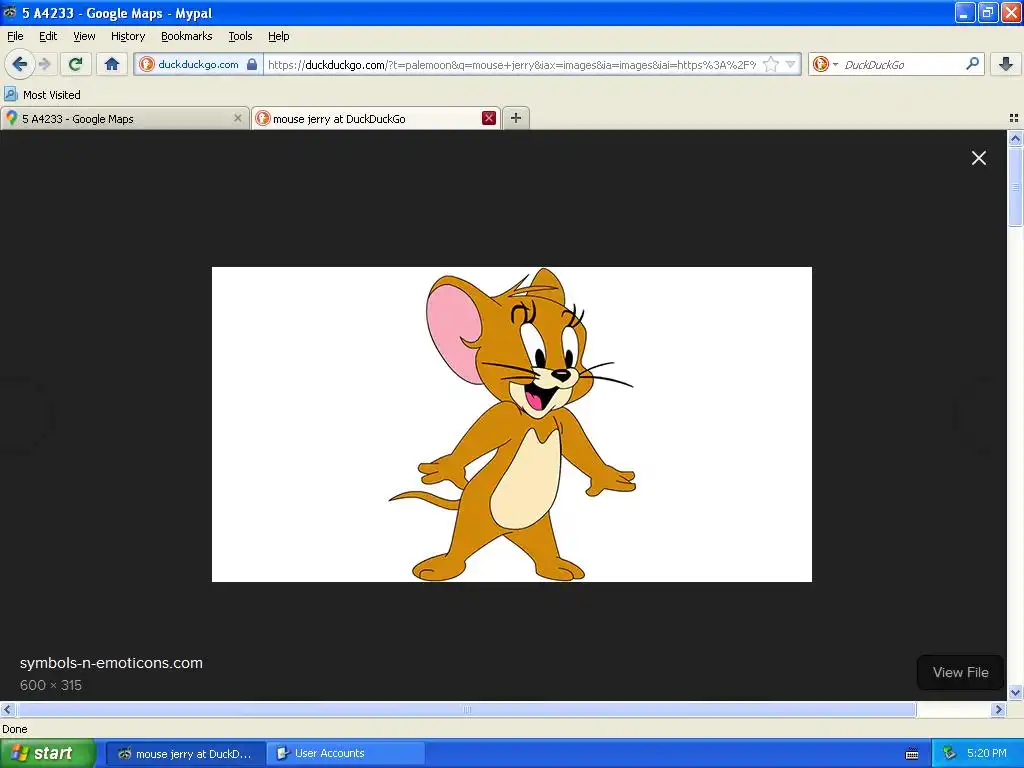This screenshot has height=768, width=1024.
Task: Click the padlock security icon in address bar
Action: [252, 64]
